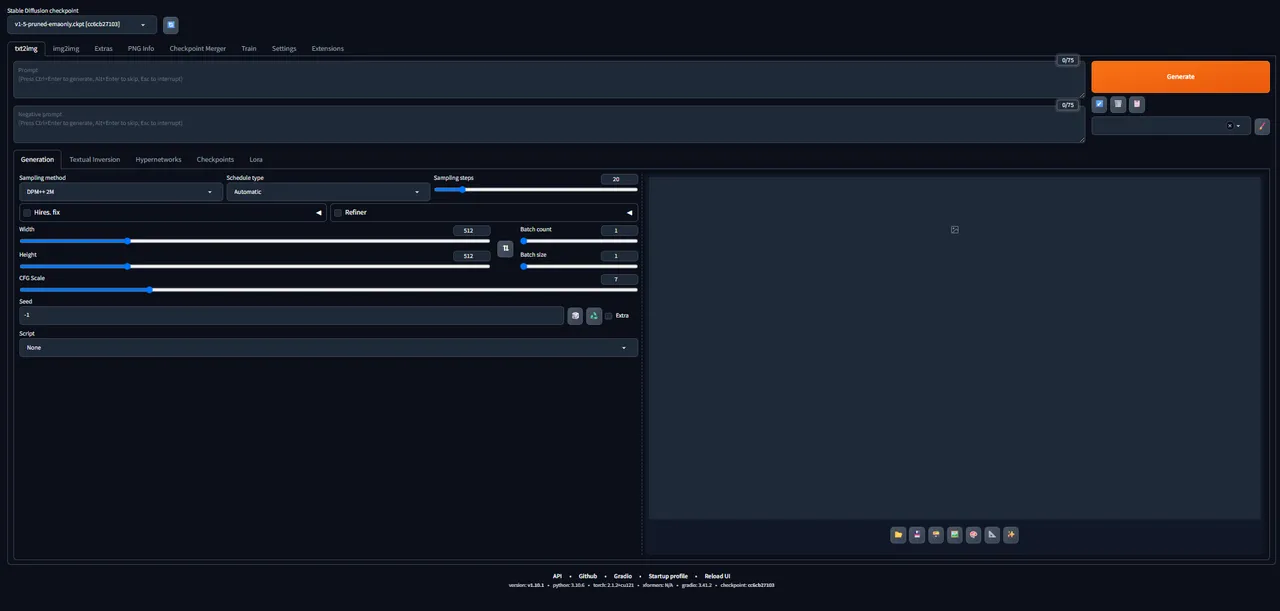Click into the Prompt text area
The width and height of the screenshot is (1280, 611).
(x=549, y=79)
